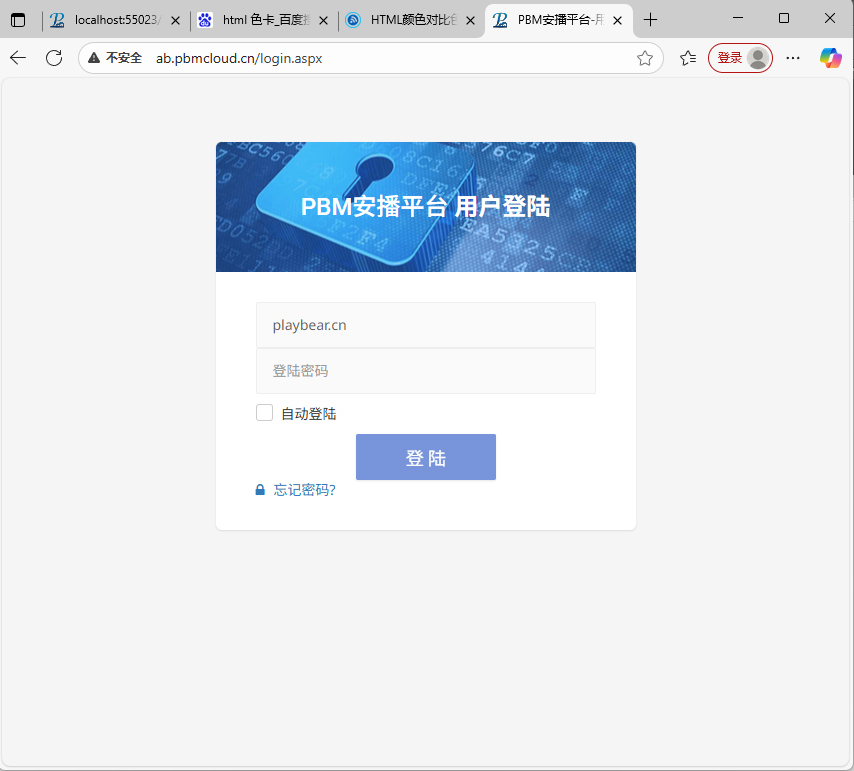Click the browser back arrow

tap(18, 58)
